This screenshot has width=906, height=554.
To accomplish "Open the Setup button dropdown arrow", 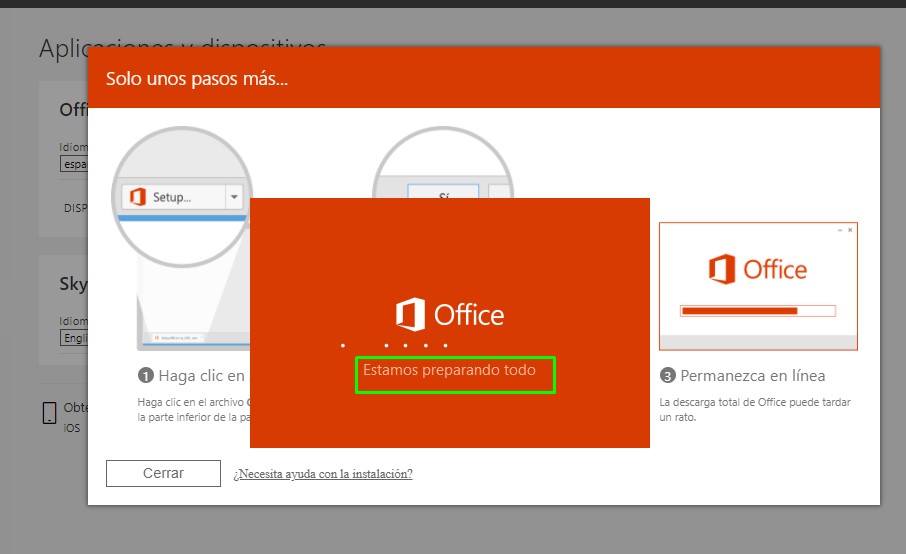I will (x=234, y=197).
